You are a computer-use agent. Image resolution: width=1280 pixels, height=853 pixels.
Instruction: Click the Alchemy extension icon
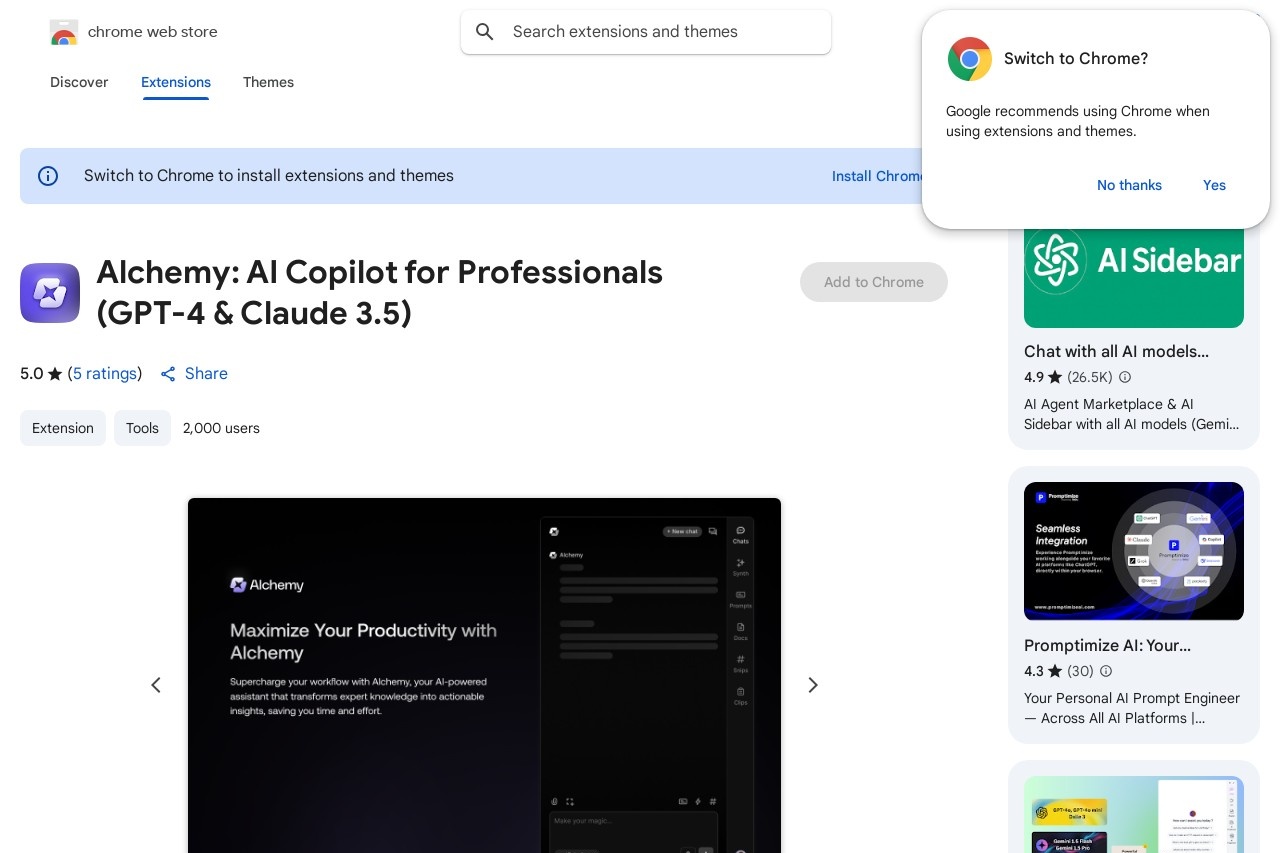(50, 293)
